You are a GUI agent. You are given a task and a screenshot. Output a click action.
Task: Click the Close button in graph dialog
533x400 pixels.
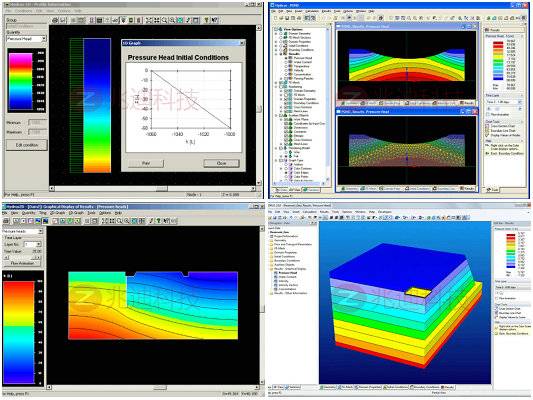(221, 163)
